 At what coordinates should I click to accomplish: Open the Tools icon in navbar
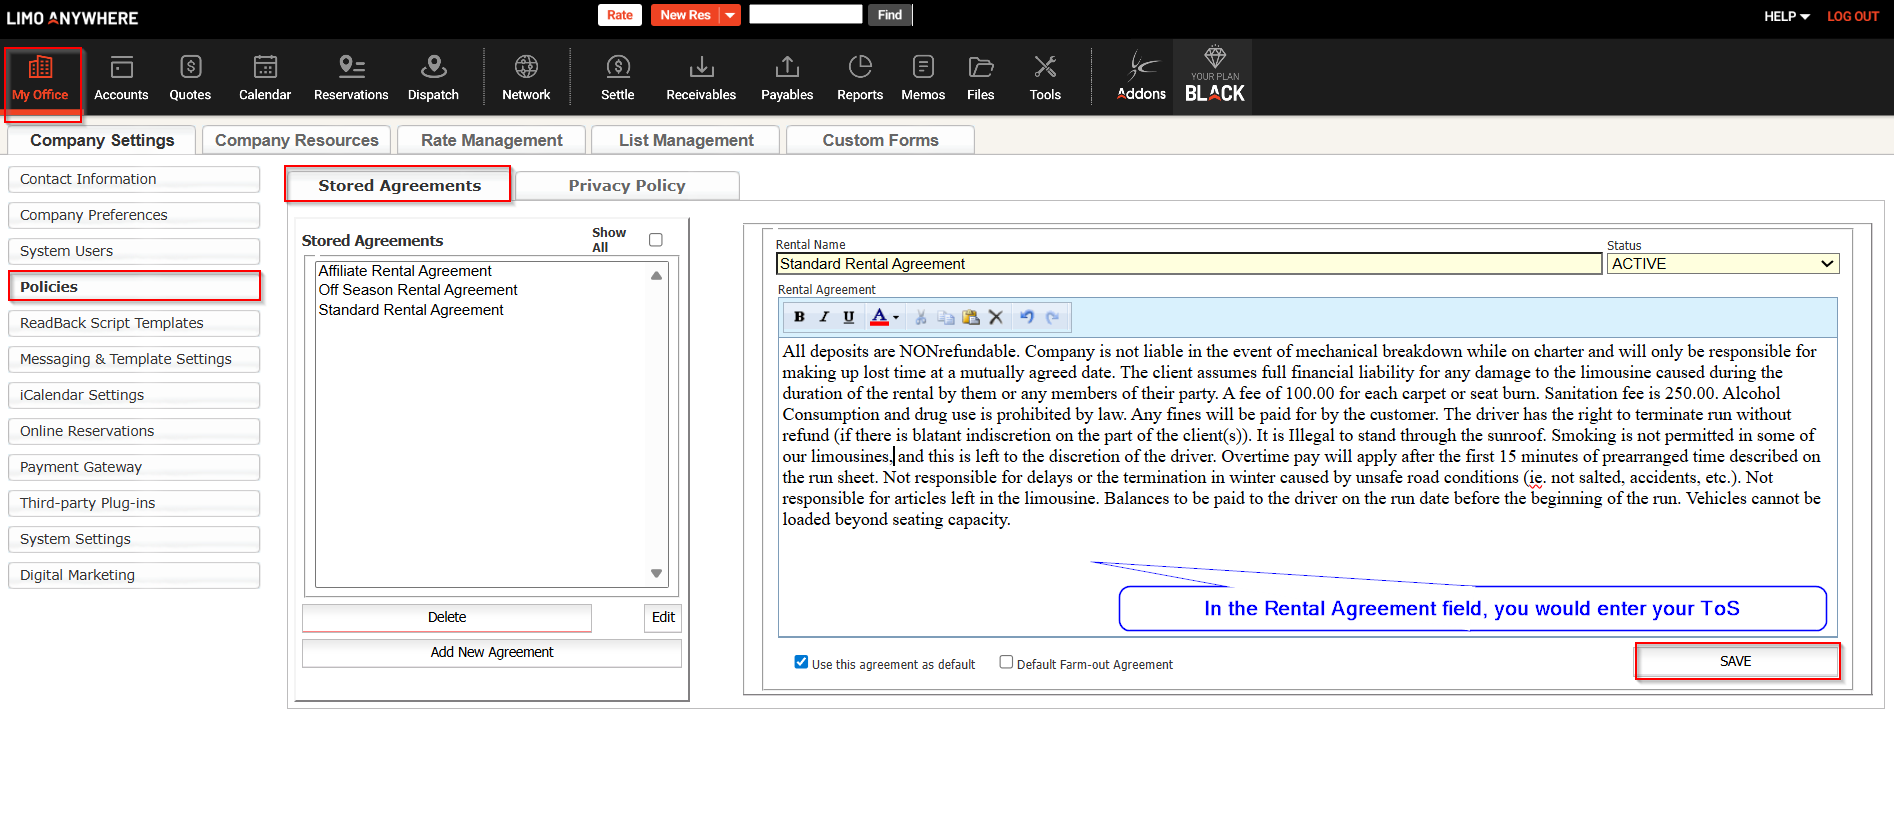coord(1045,67)
